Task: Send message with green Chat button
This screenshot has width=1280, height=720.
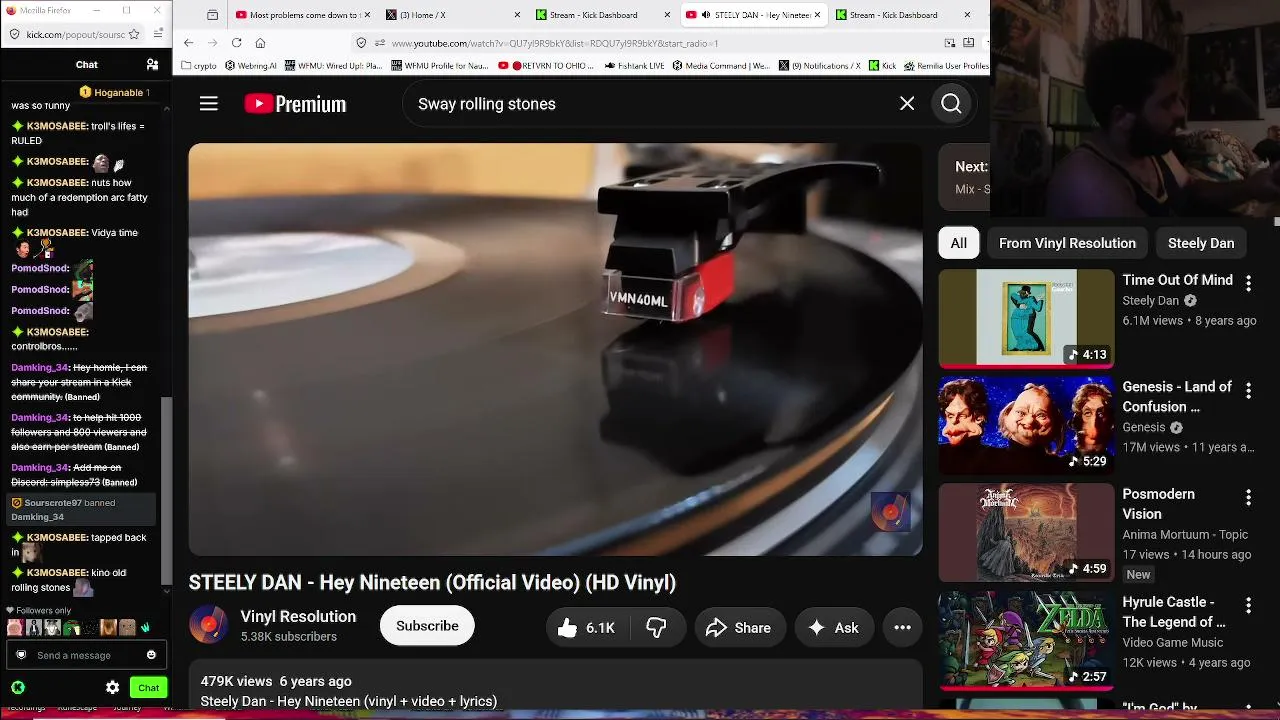Action: coord(148,688)
